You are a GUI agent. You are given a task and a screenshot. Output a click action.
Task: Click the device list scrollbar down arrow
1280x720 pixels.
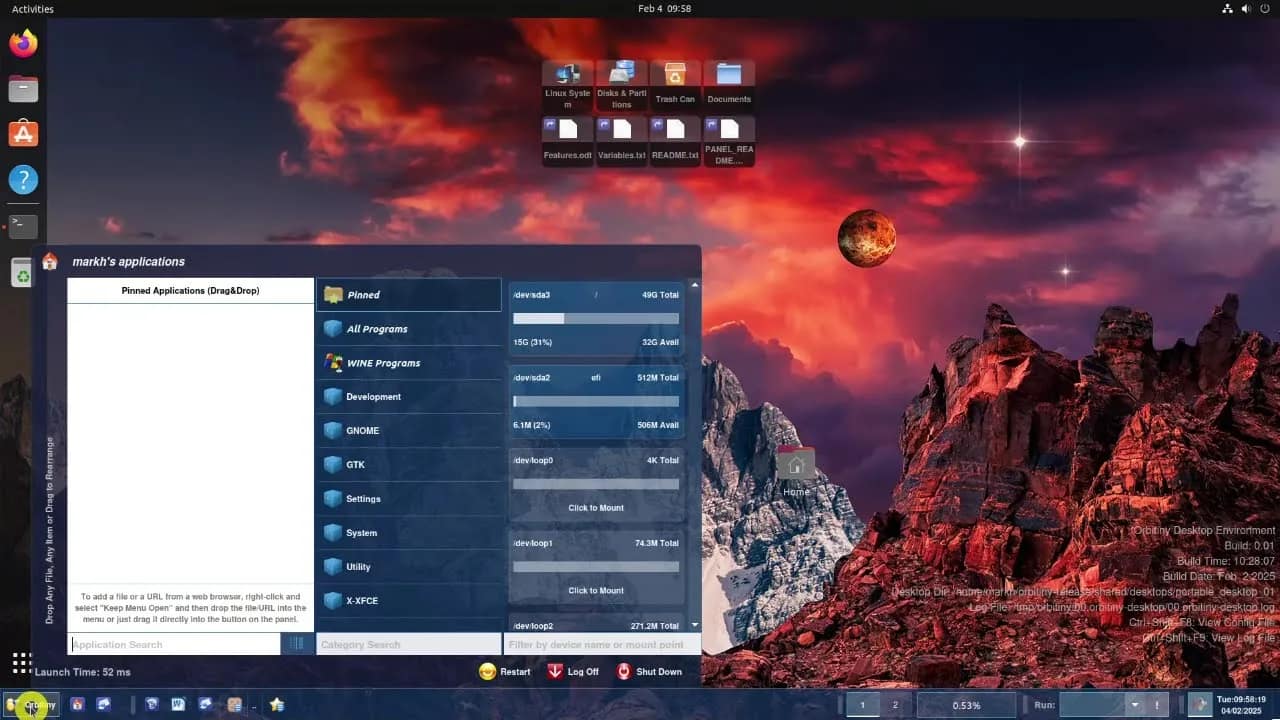coord(695,625)
